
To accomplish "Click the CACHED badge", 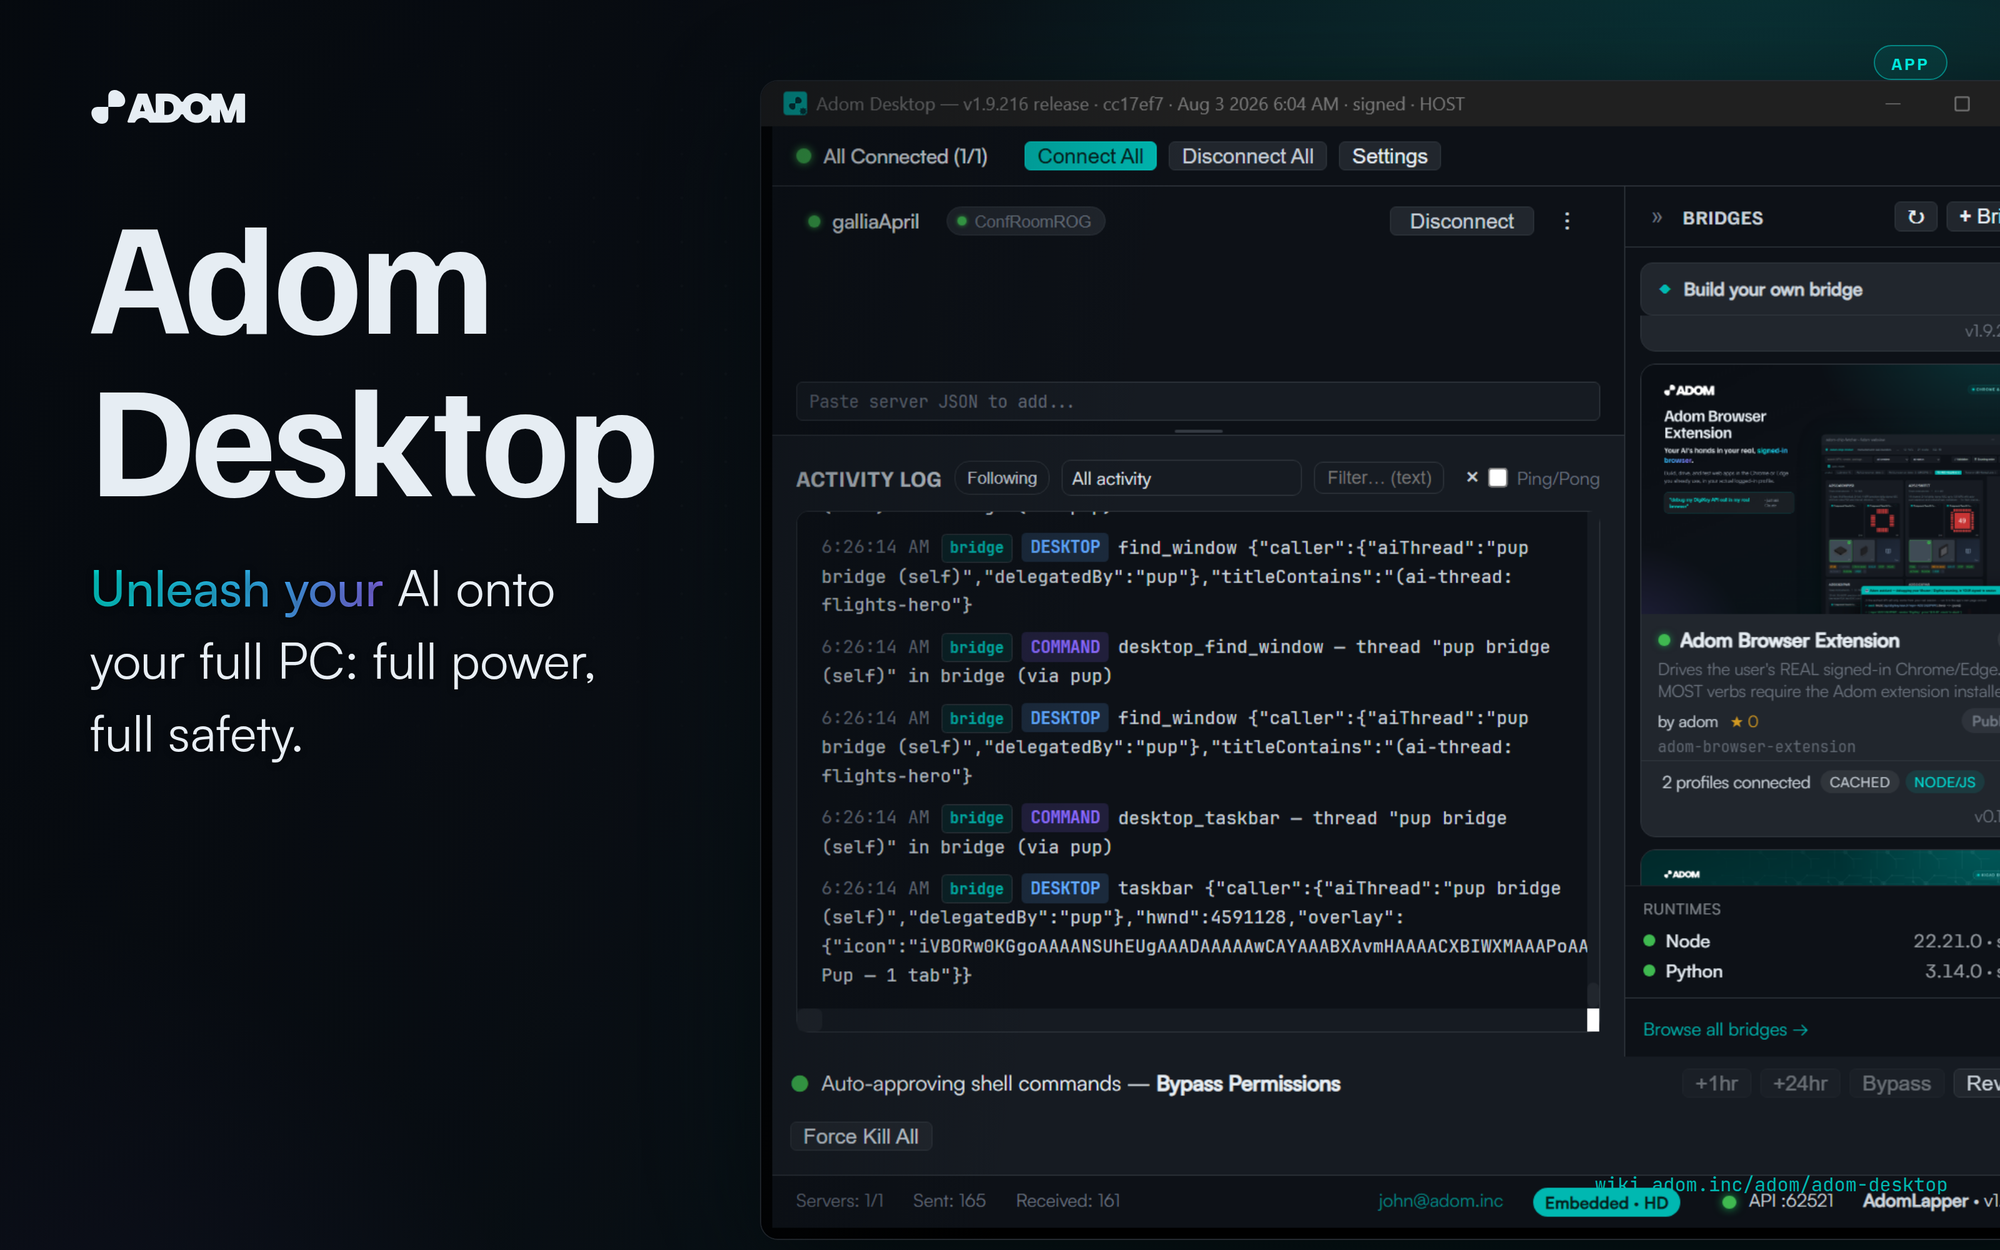I will click(x=1859, y=782).
